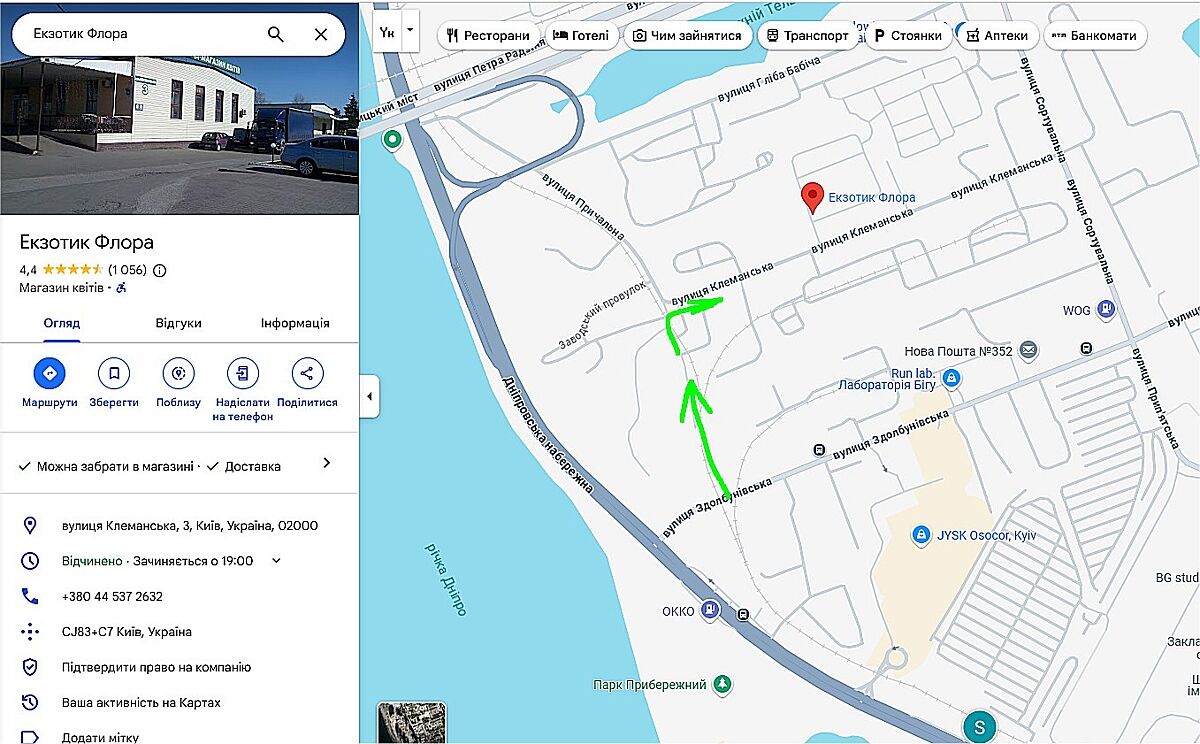Show Аптеки on the map
This screenshot has width=1200, height=744.
[x=997, y=36]
